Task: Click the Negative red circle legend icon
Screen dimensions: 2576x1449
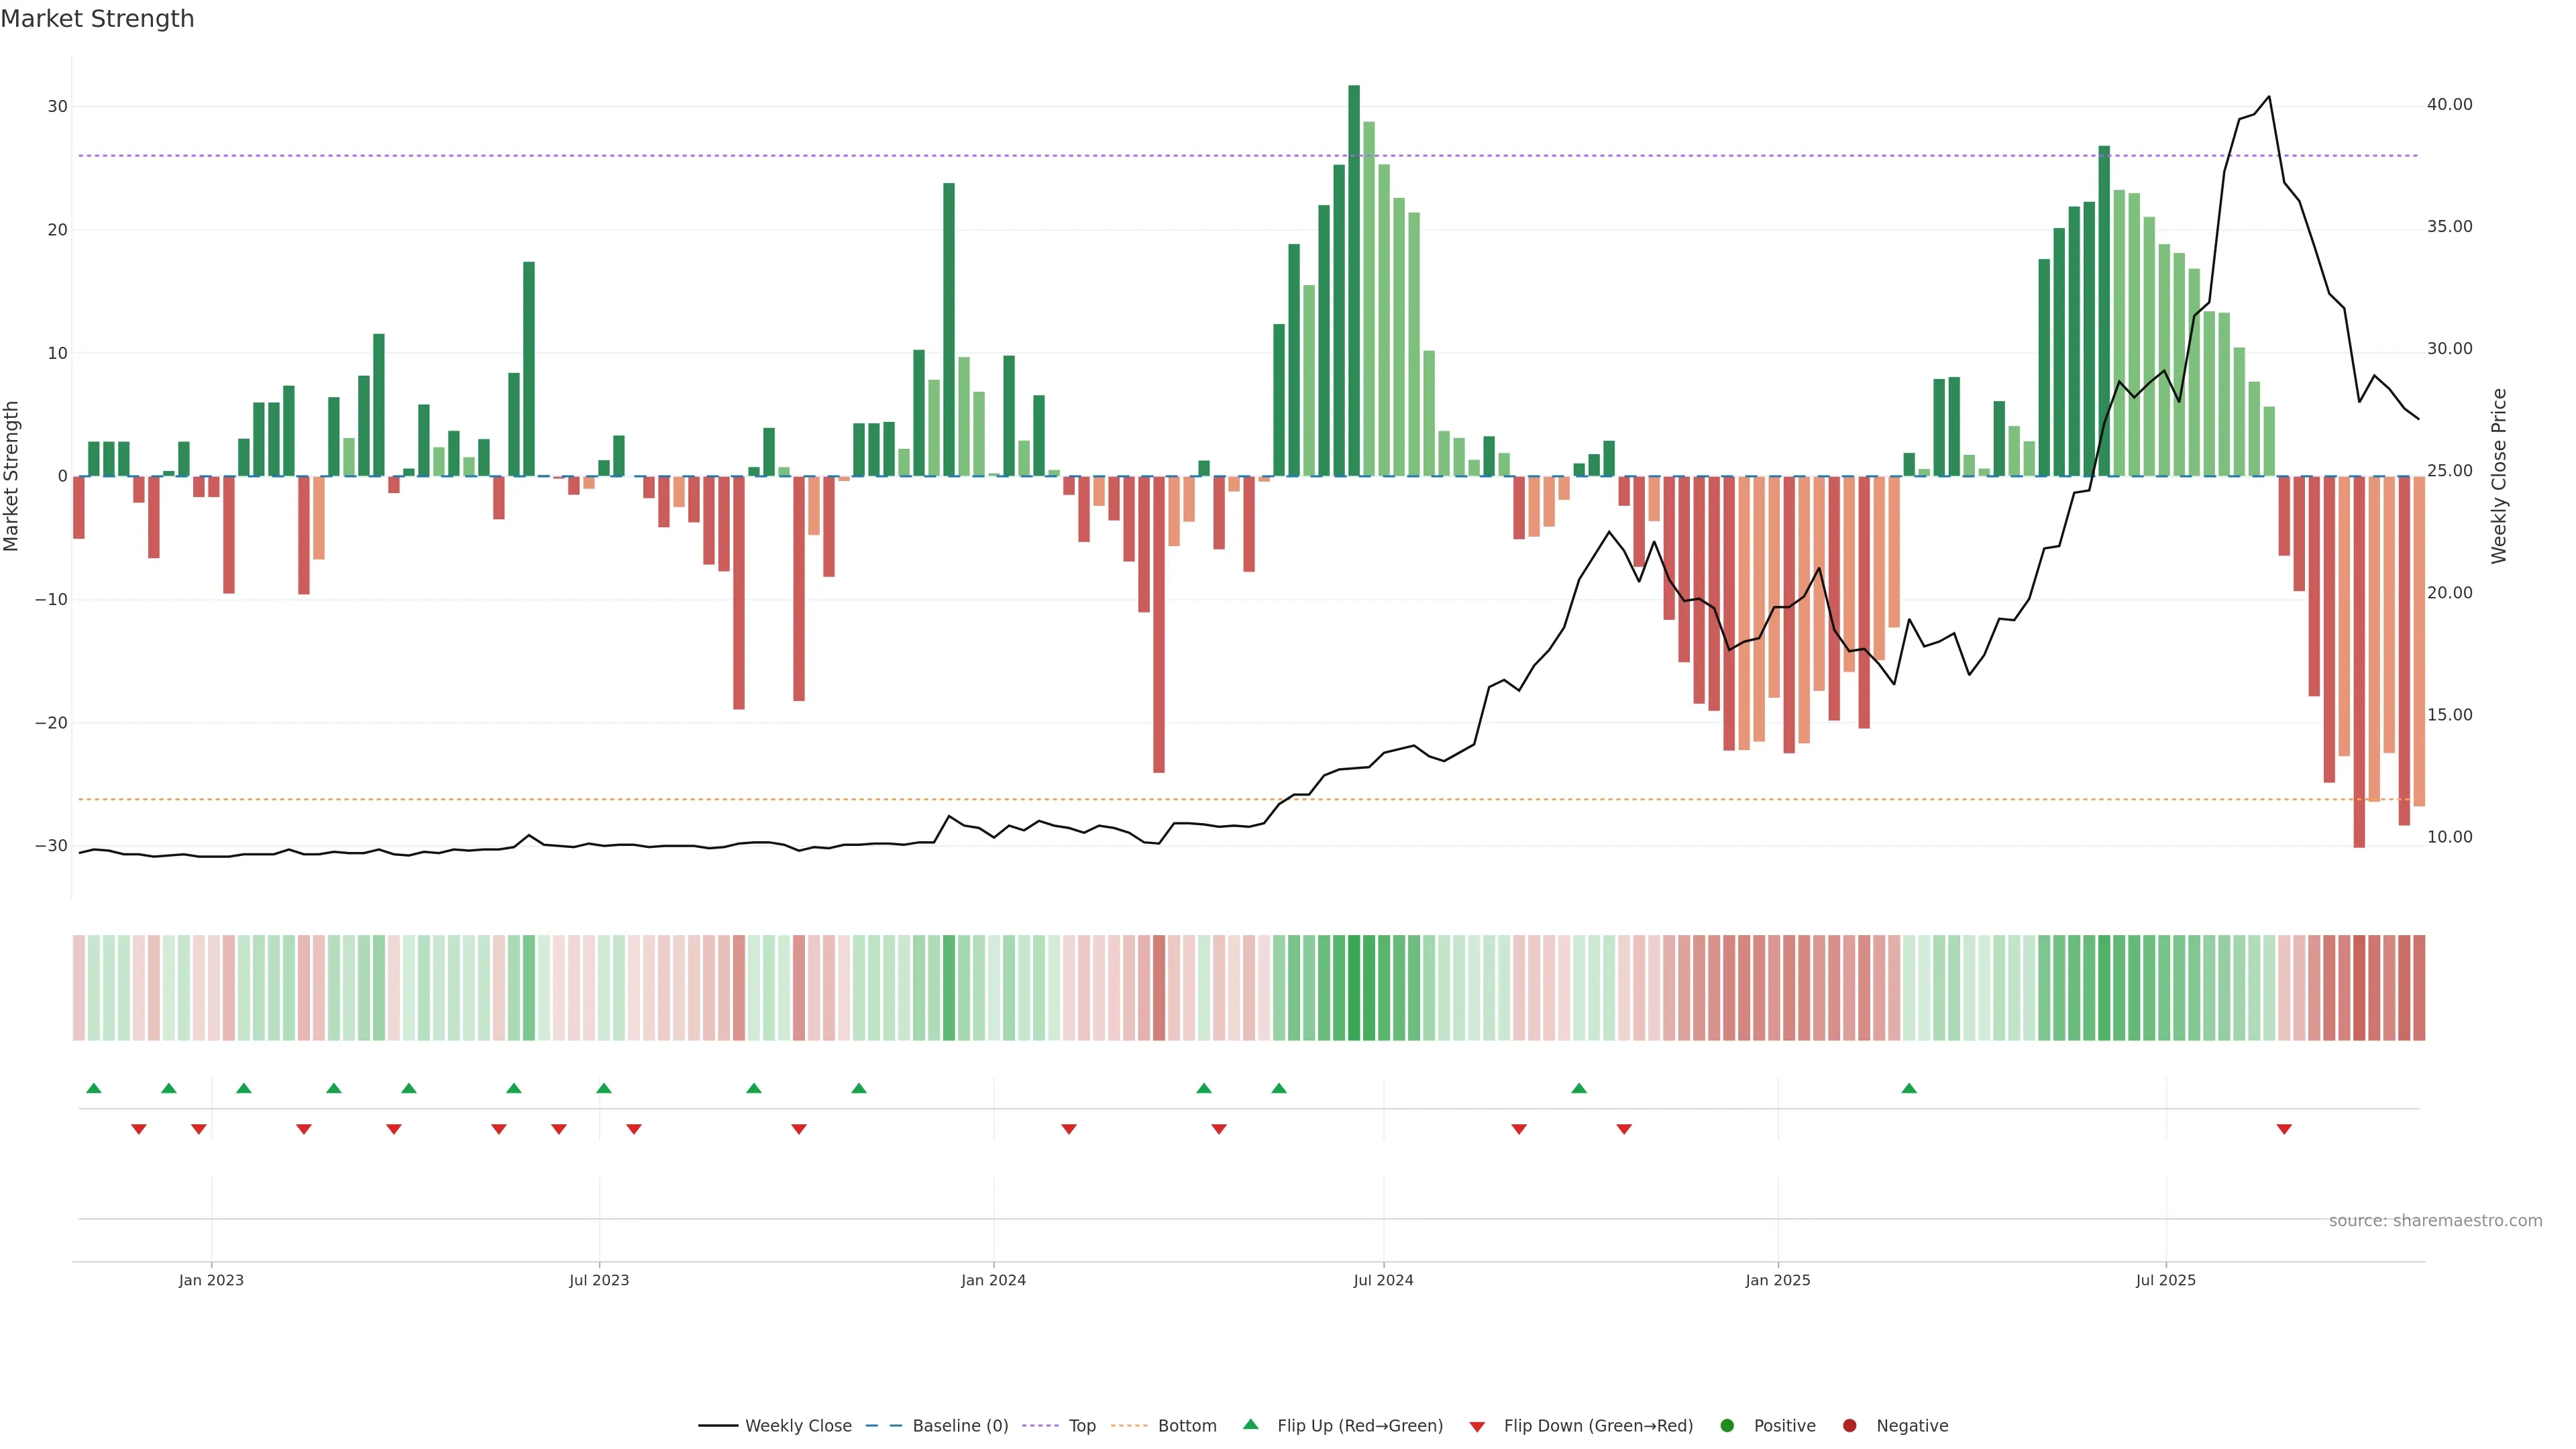Action: click(x=1849, y=1425)
